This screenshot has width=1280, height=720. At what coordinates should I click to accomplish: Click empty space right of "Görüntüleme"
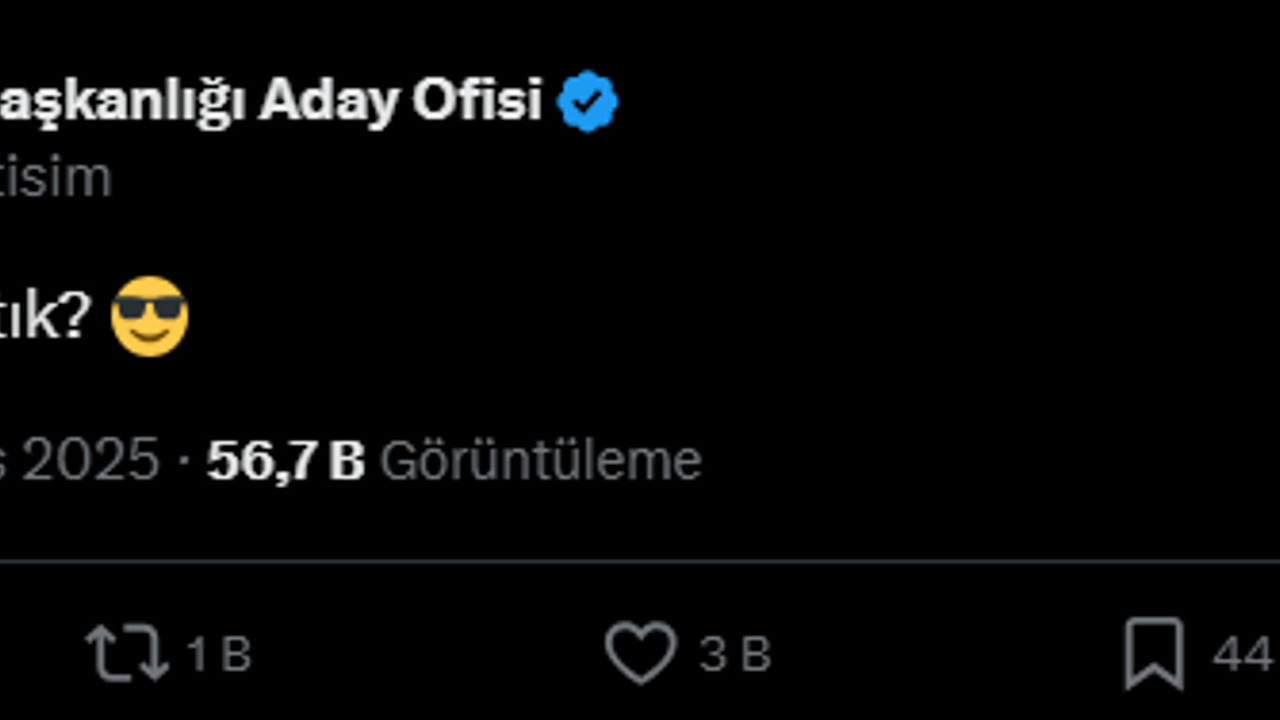[950, 461]
